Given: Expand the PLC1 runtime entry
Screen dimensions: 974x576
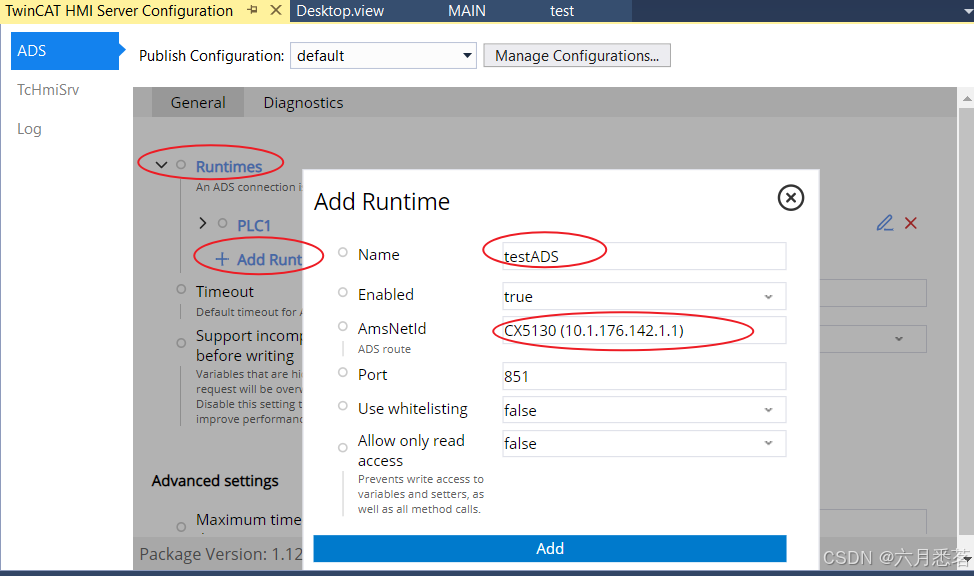Looking at the screenshot, I should 203,222.
